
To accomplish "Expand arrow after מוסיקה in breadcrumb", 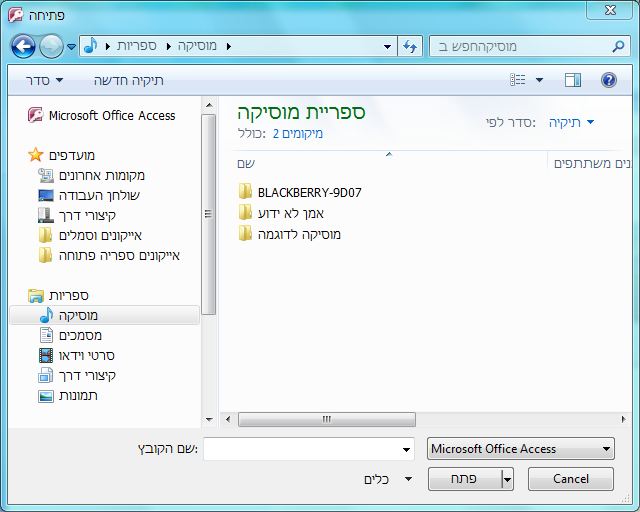I will [229, 47].
